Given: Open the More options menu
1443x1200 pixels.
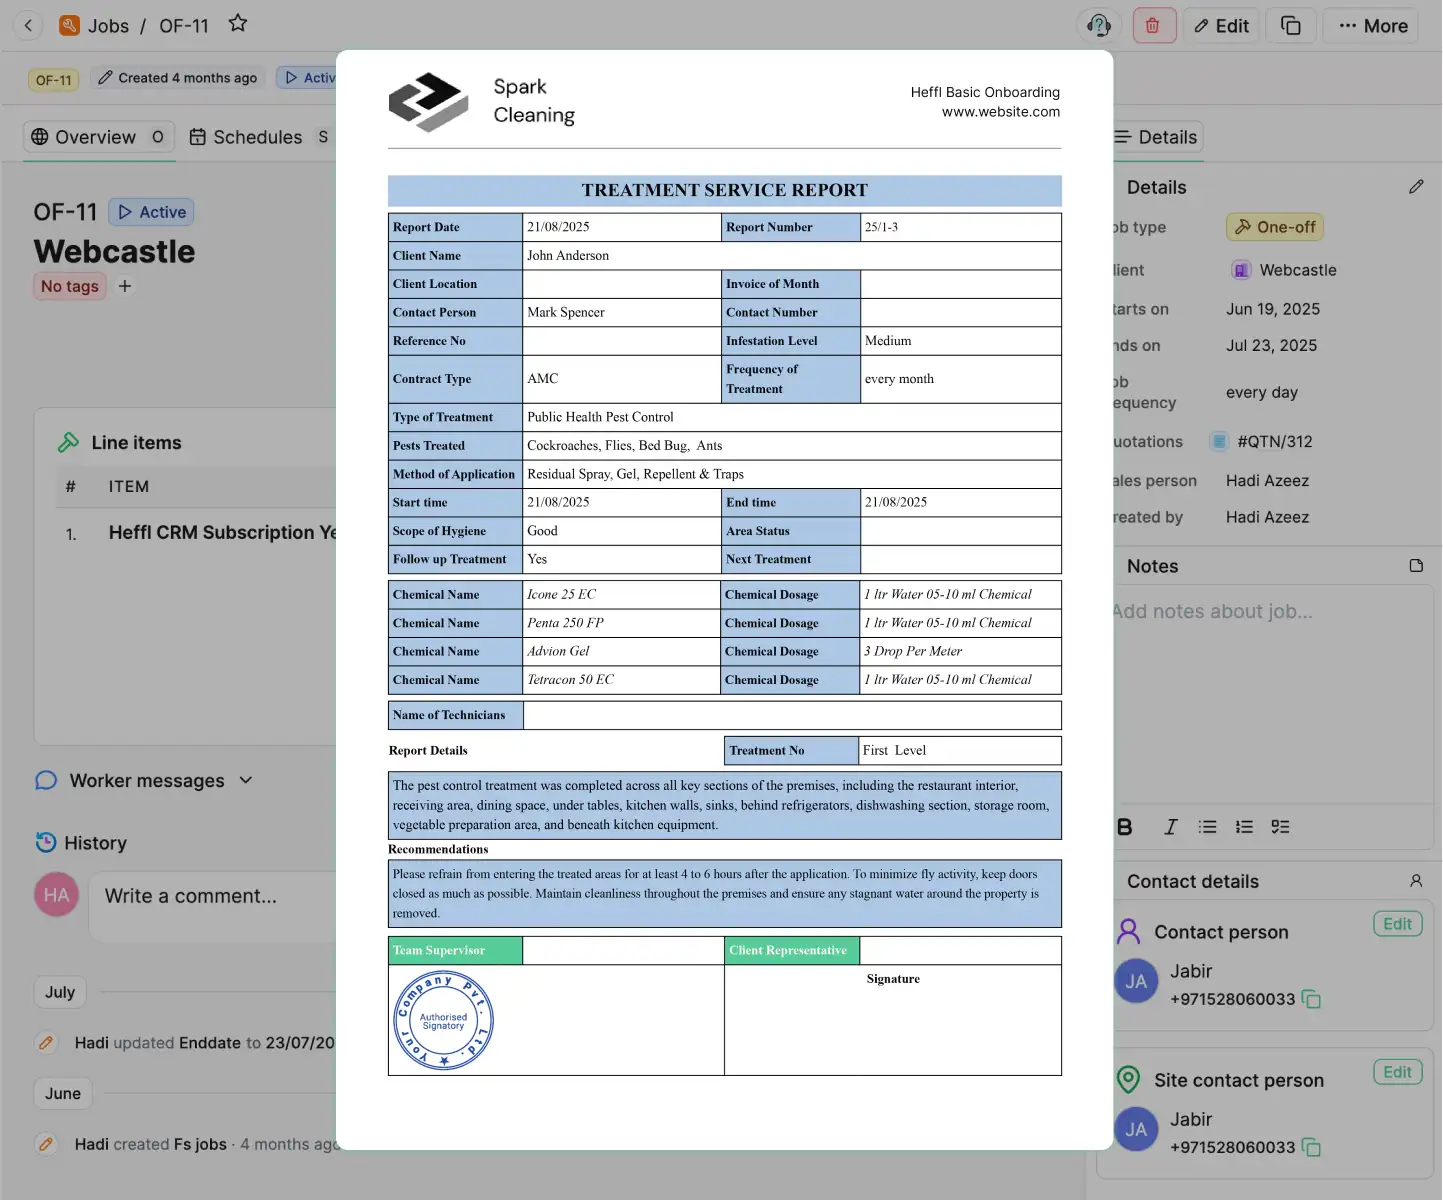Looking at the screenshot, I should click(x=1372, y=26).
